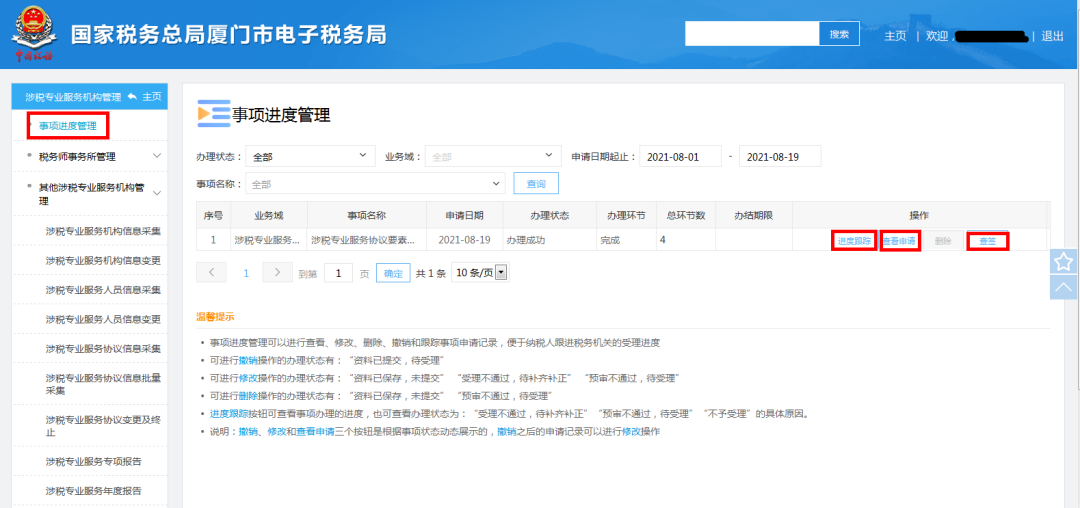This screenshot has height=508, width=1080.
Task: Open the 10条/页 page size selector
Action: coord(479,273)
